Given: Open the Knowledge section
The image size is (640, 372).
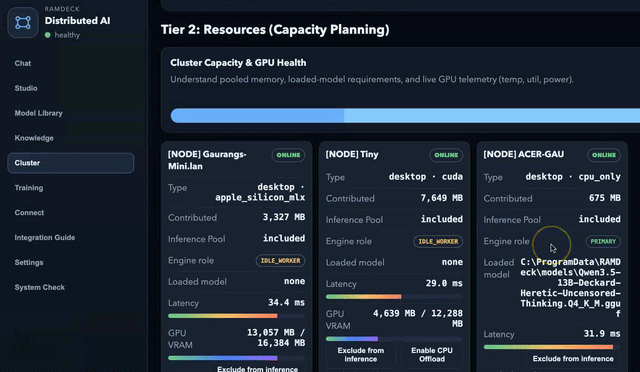Looking at the screenshot, I should click(34, 138).
